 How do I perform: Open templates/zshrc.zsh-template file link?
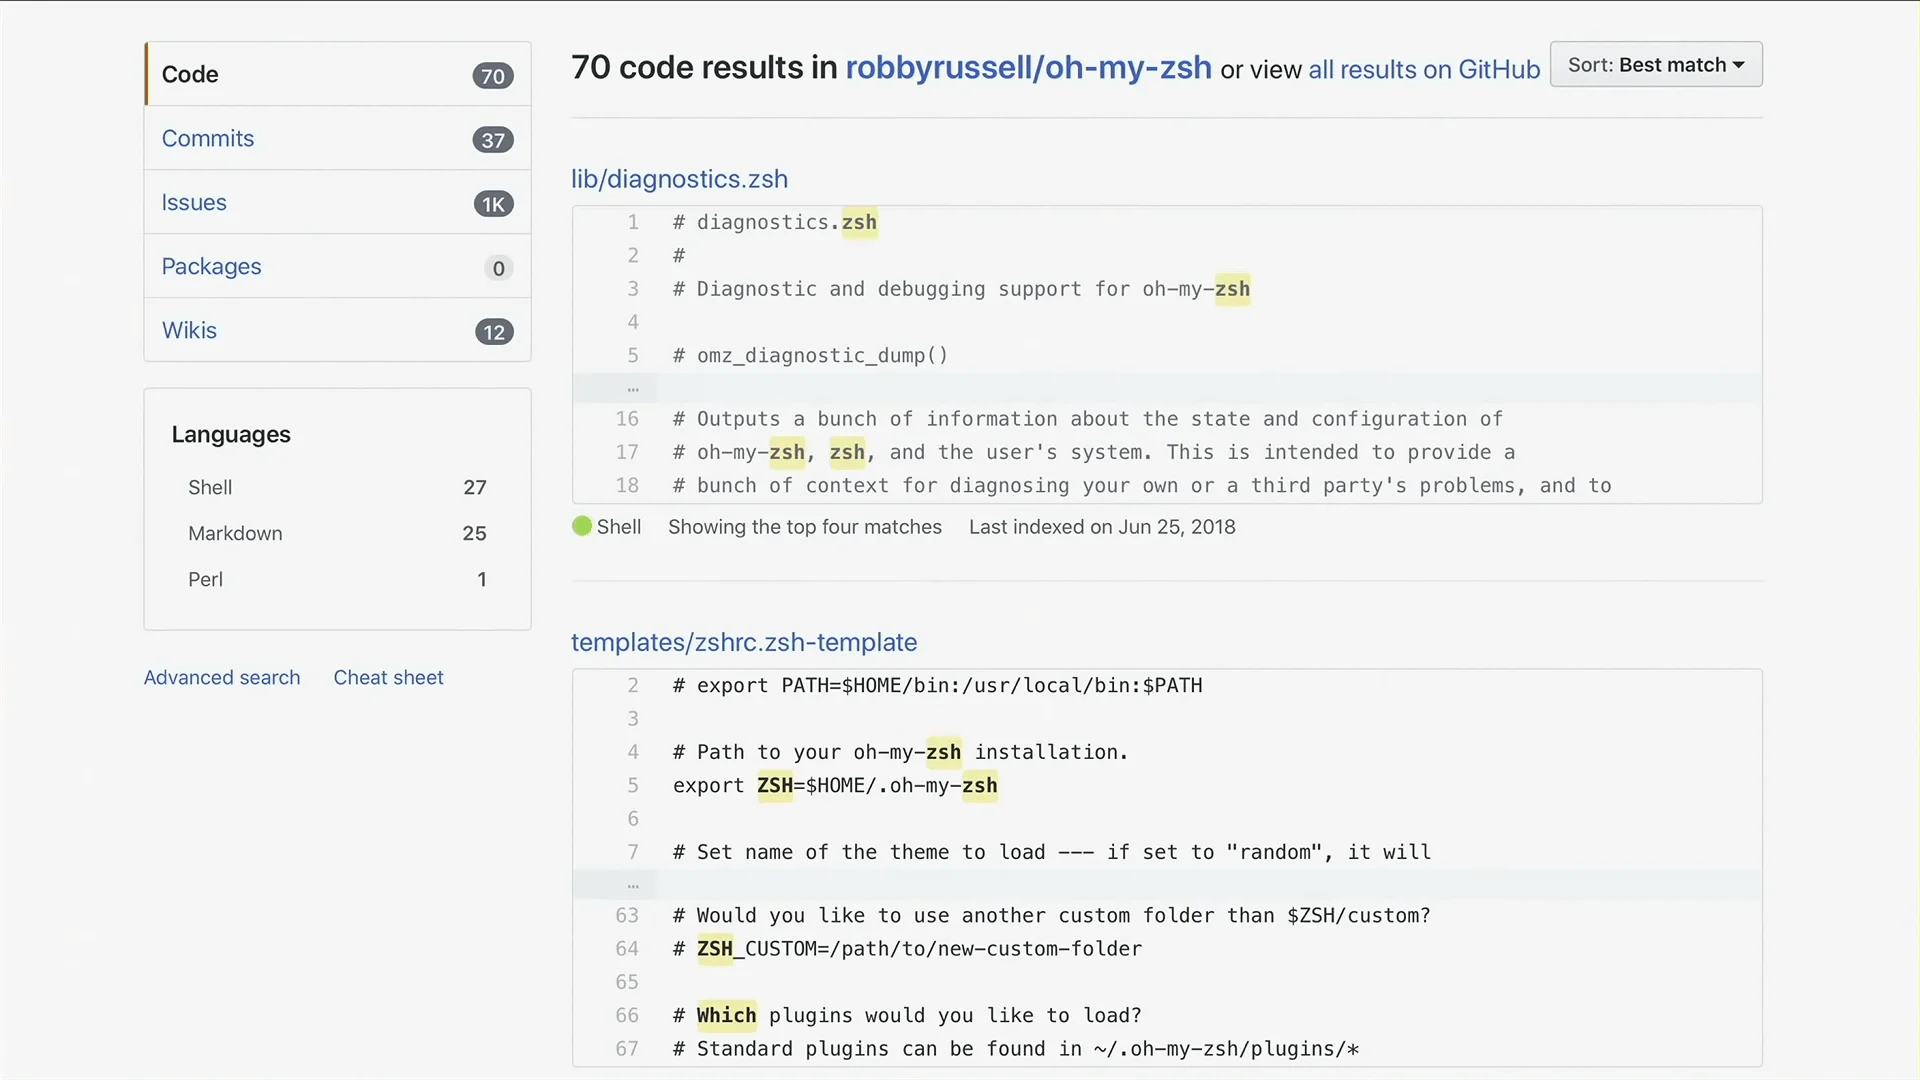click(x=744, y=642)
